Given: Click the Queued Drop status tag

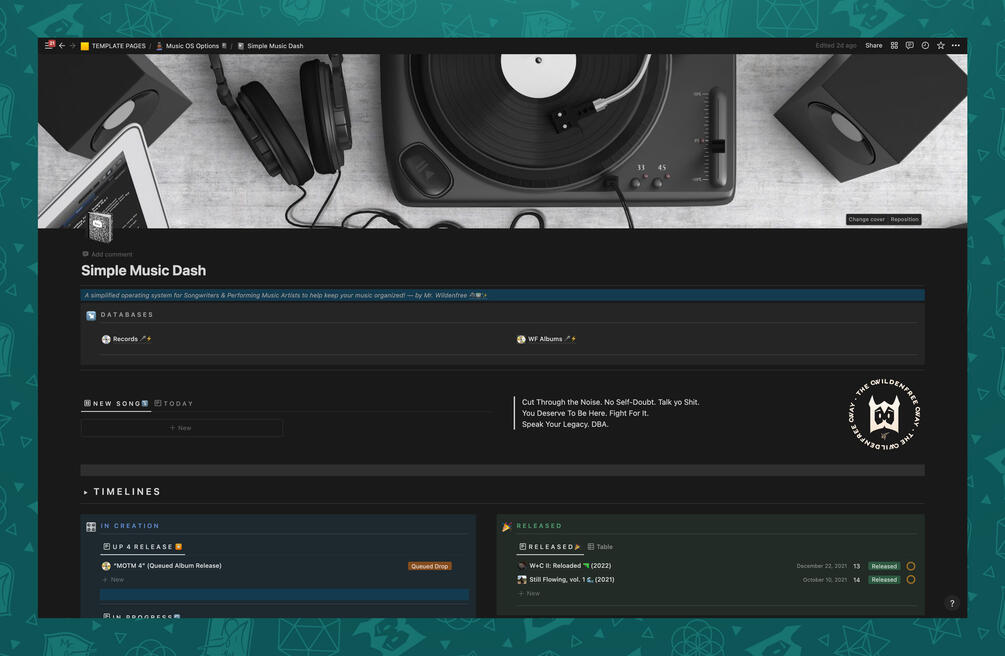Looking at the screenshot, I should pos(429,566).
